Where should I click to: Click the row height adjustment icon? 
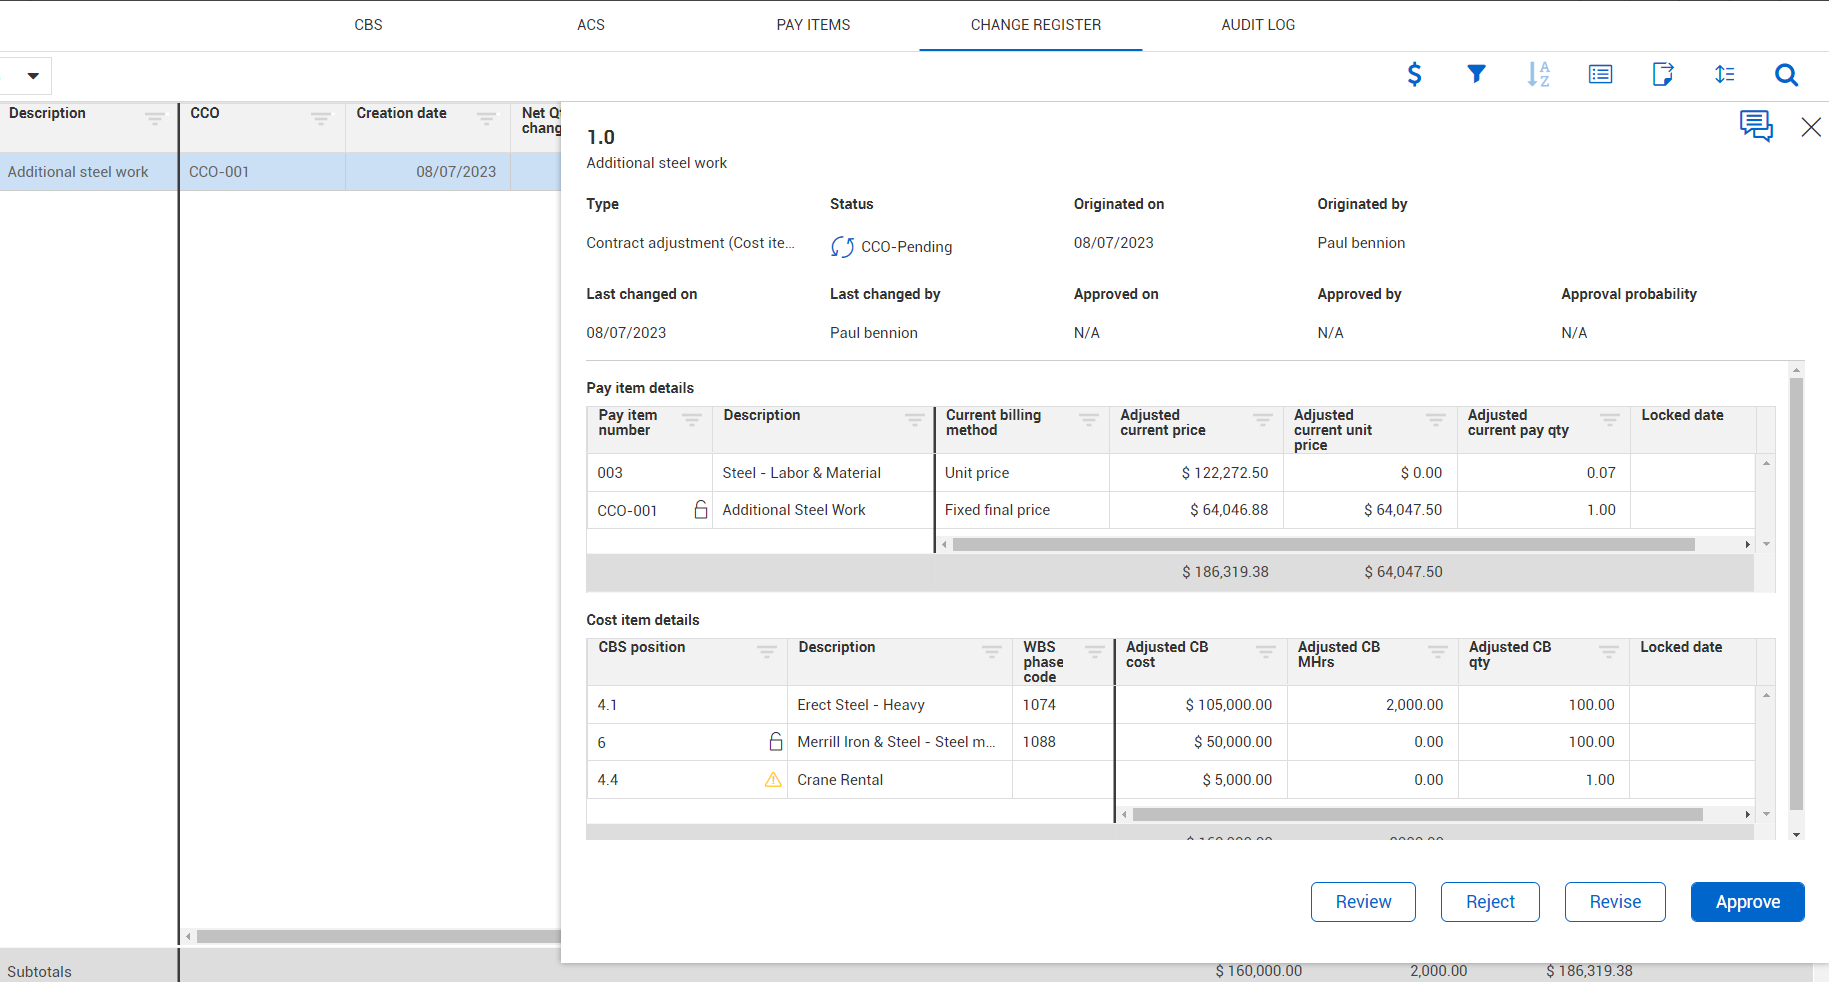(1724, 74)
